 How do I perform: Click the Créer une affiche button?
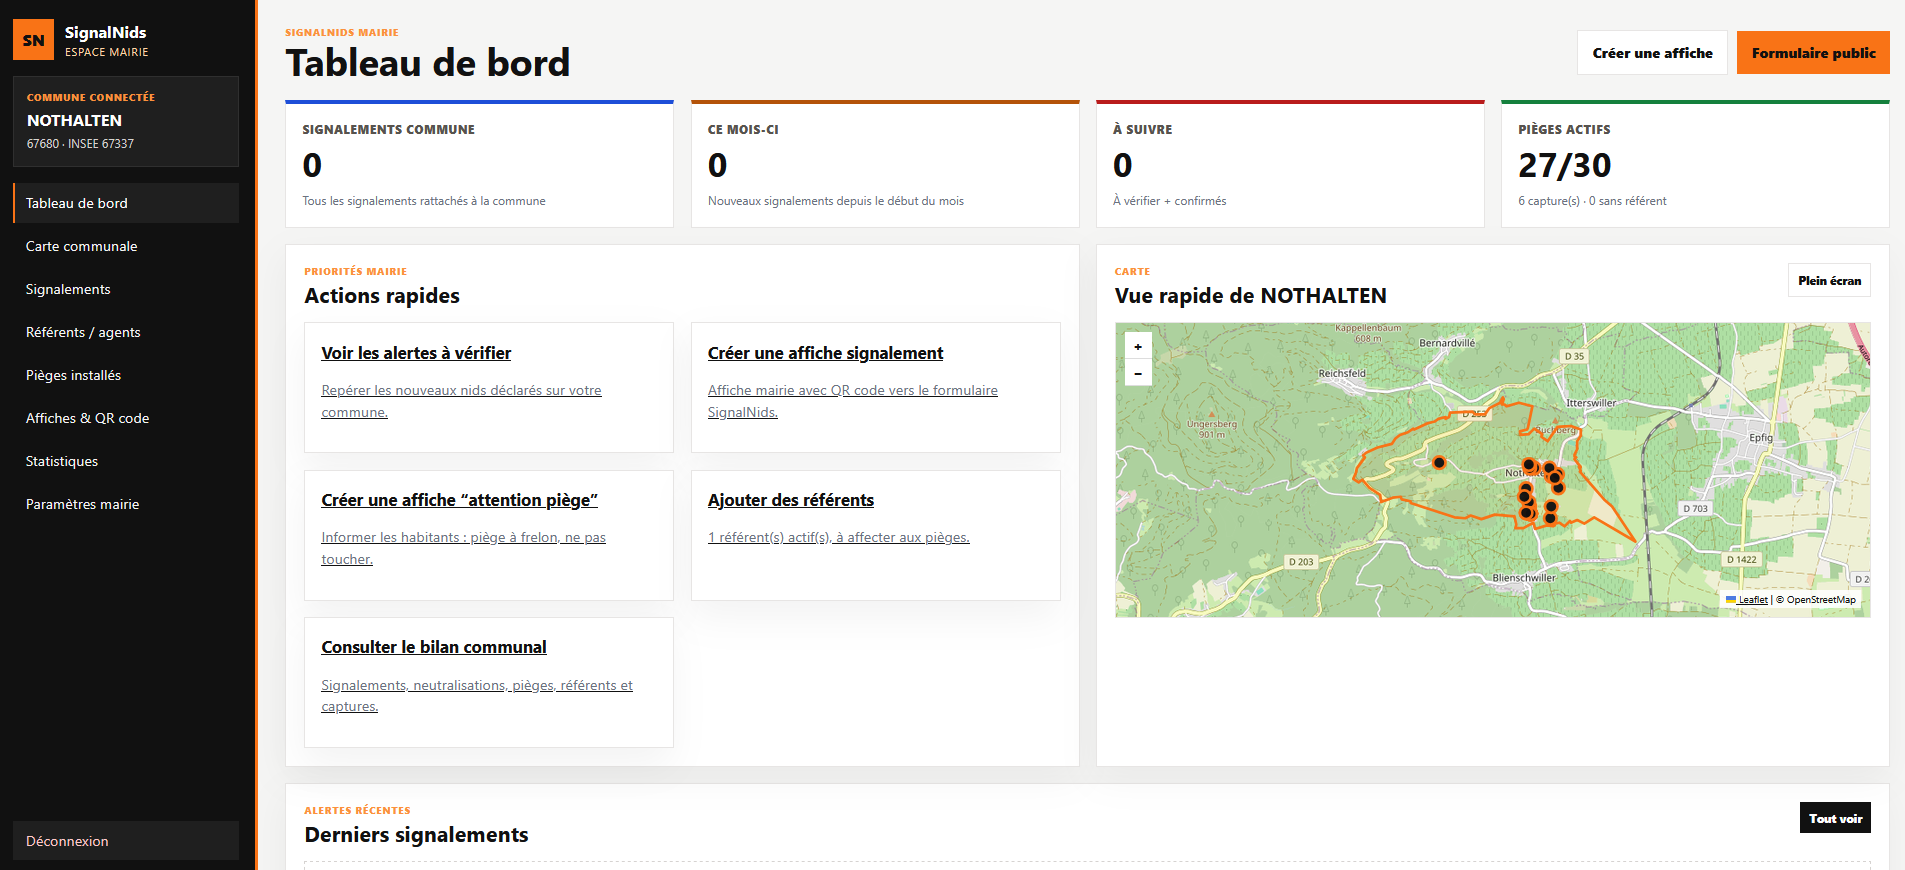coord(1652,53)
